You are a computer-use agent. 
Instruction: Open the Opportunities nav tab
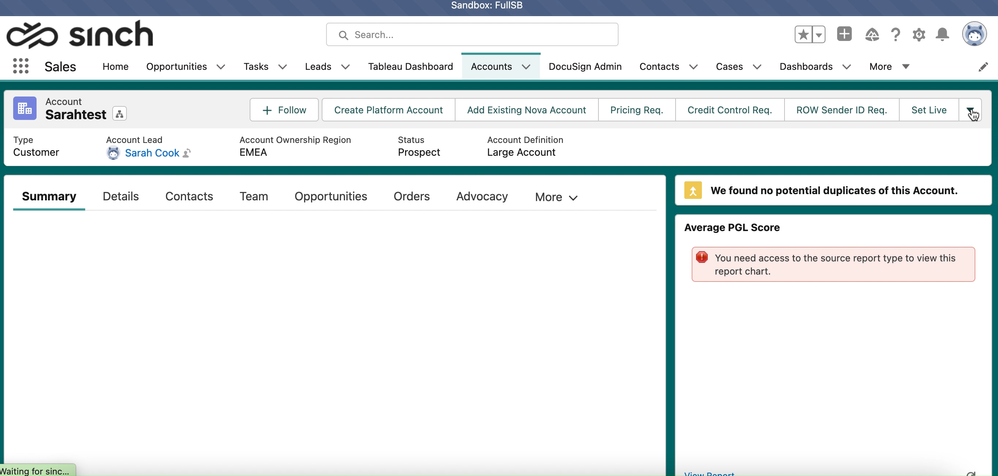point(176,66)
